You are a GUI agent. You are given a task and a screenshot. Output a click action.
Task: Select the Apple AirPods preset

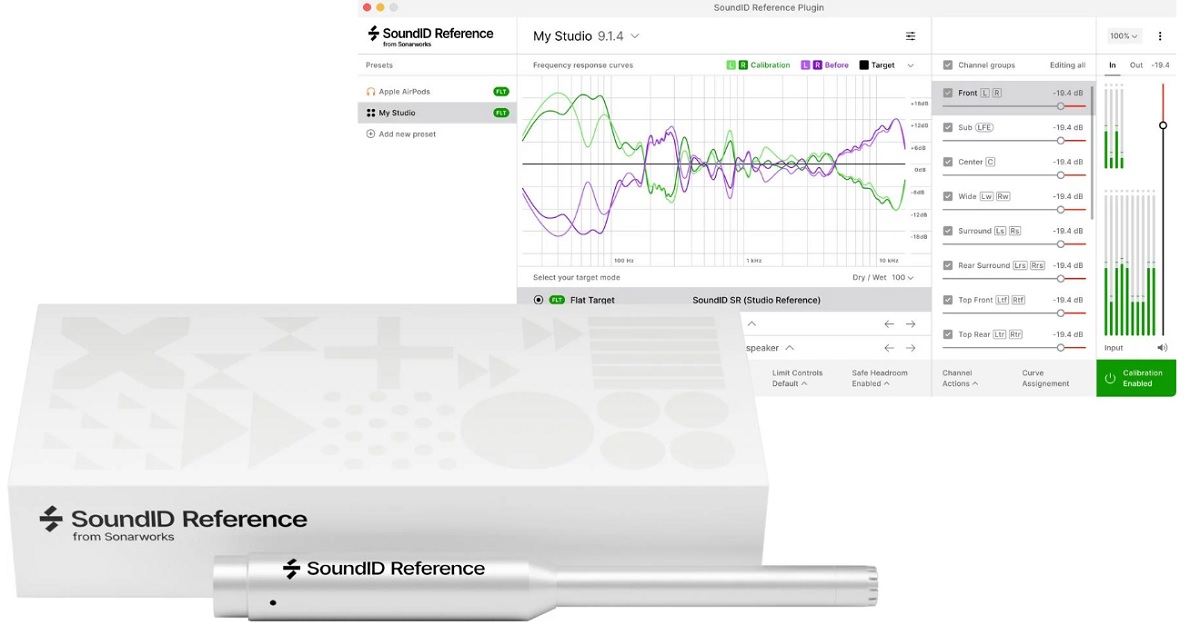pyautogui.click(x=437, y=92)
